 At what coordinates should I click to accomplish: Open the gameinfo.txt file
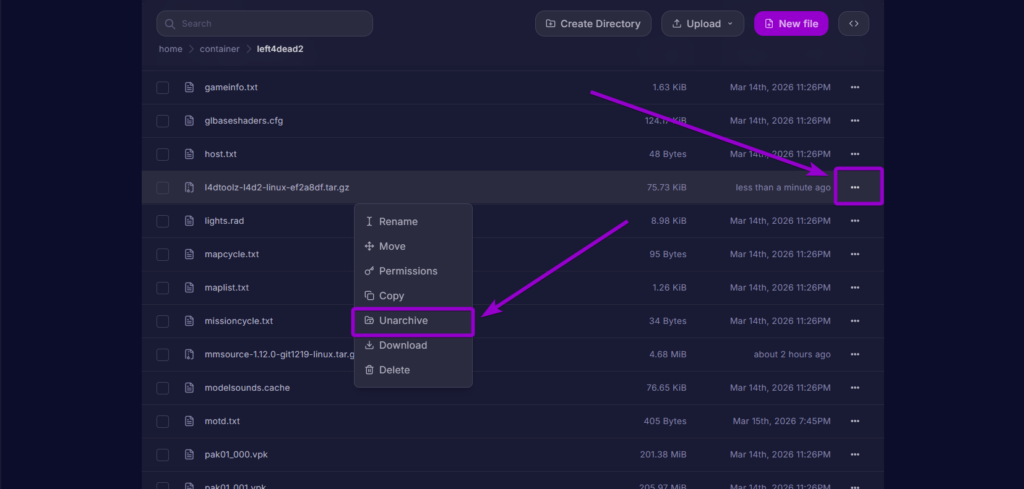(231, 87)
